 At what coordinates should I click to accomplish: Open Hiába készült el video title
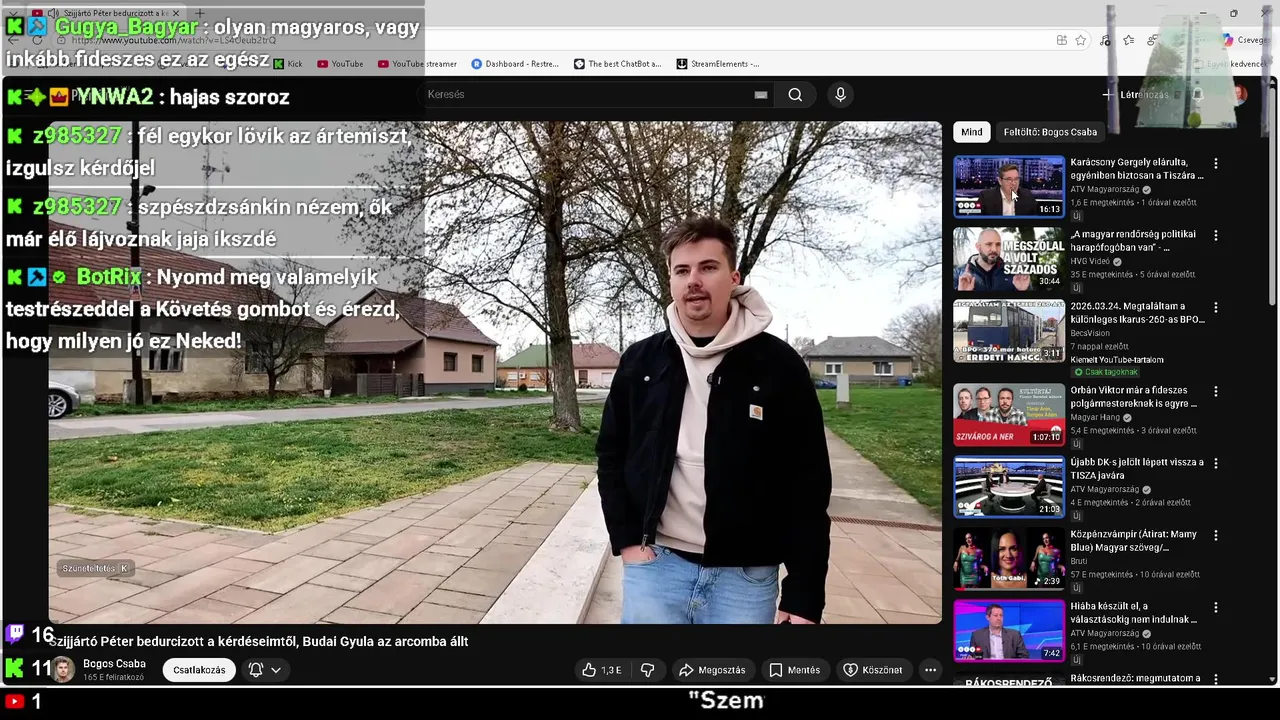click(1134, 613)
